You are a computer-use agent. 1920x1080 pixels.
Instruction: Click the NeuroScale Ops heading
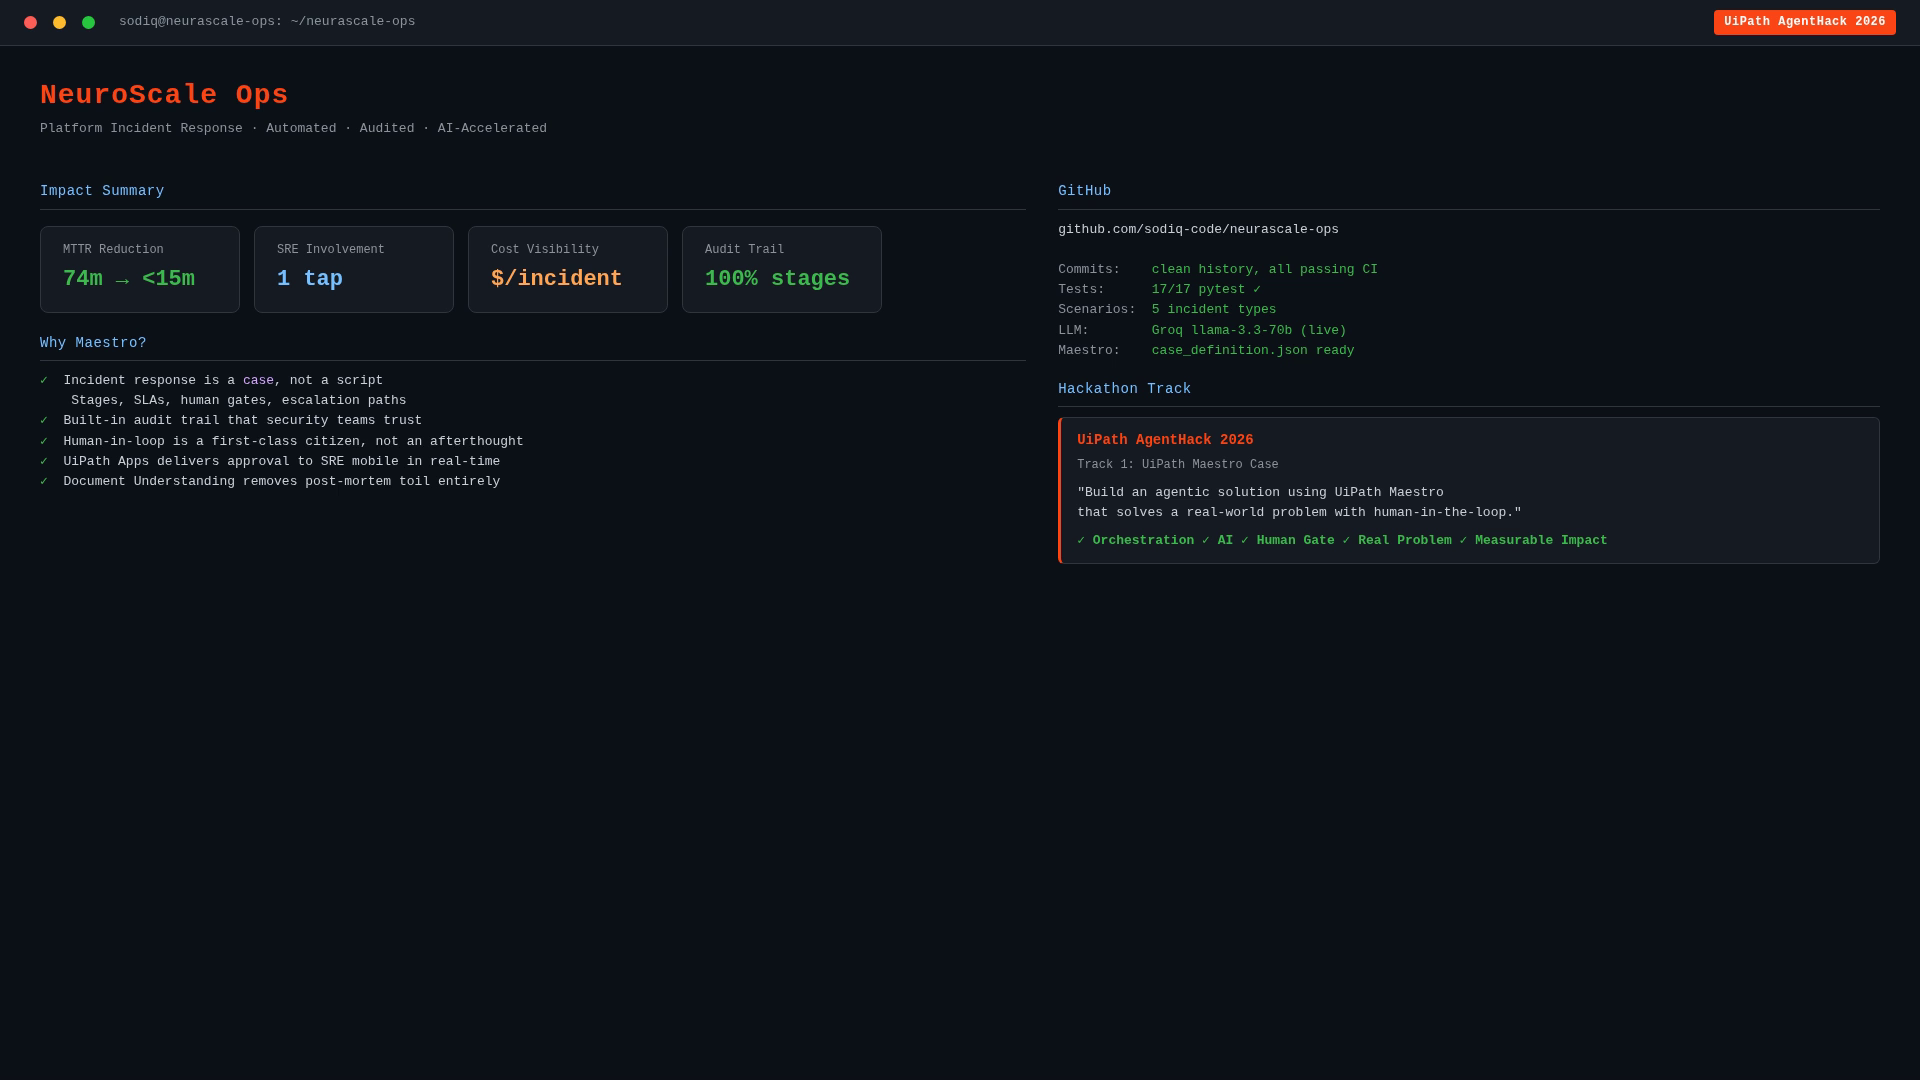pyautogui.click(x=164, y=95)
